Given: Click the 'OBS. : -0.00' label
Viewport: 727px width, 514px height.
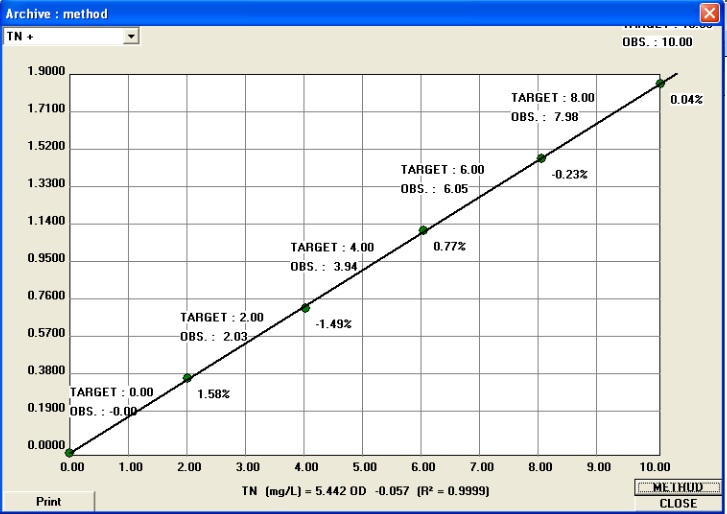Looking at the screenshot, I should click(103, 411).
